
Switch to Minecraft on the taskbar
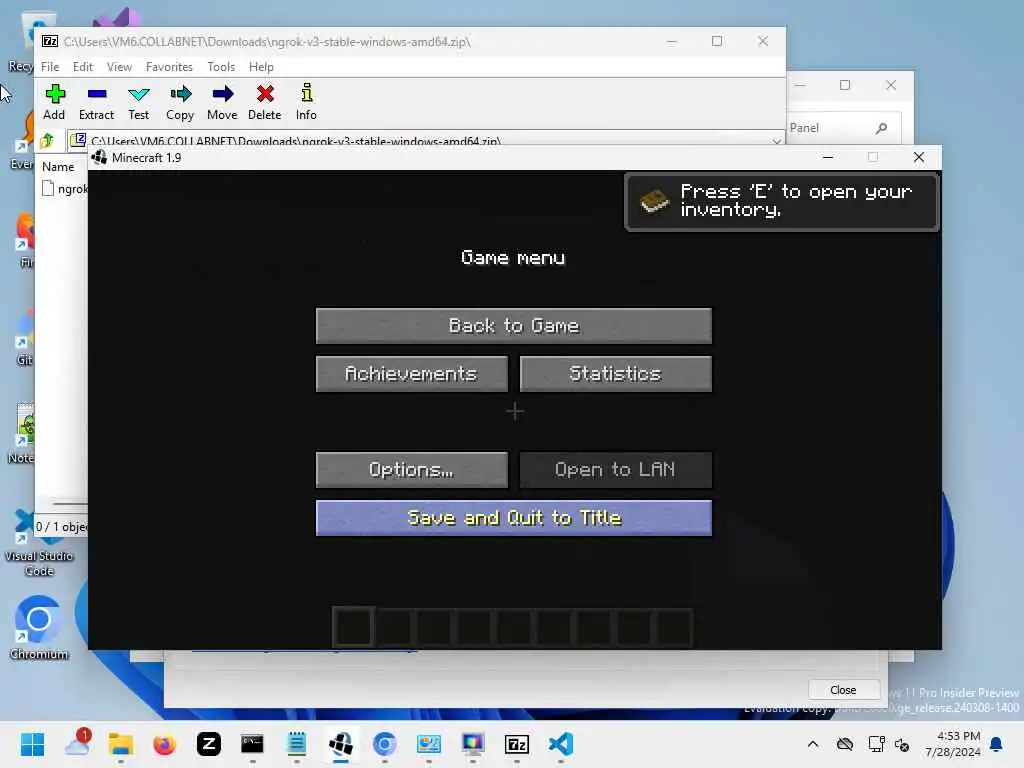click(341, 744)
